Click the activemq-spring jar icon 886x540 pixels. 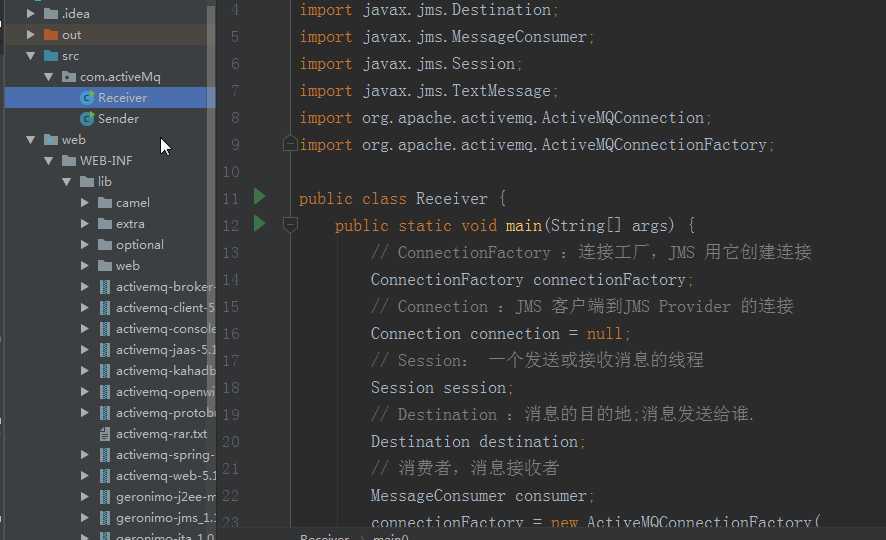coord(105,455)
